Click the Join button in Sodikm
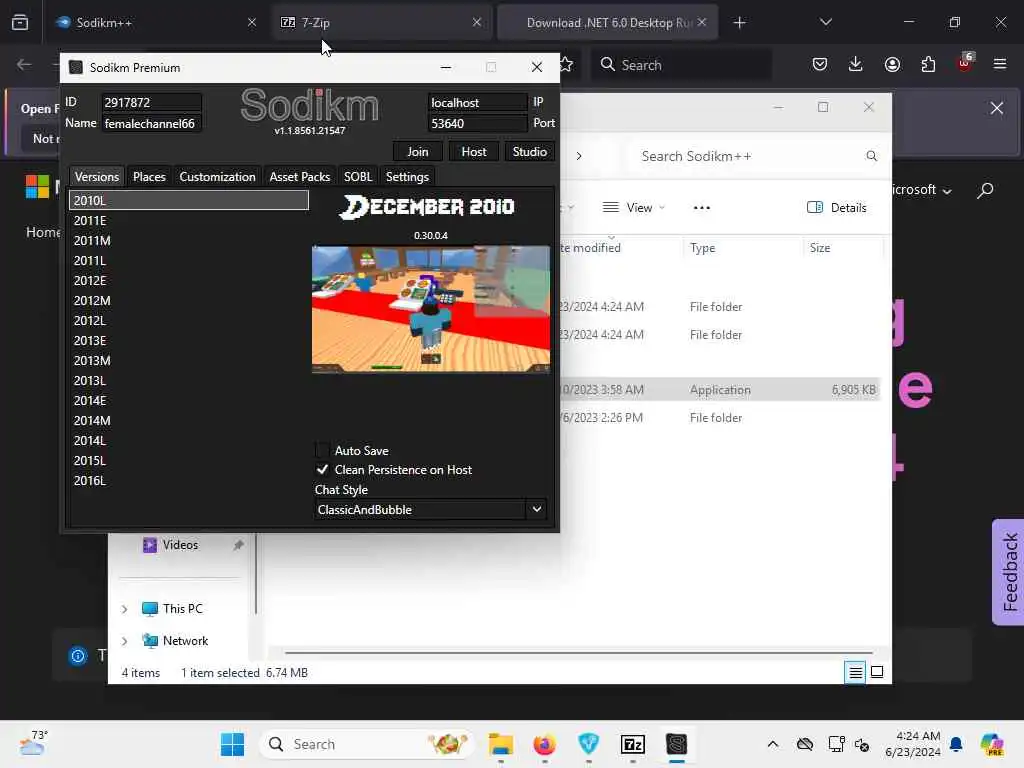This screenshot has height=768, width=1024. 418,152
